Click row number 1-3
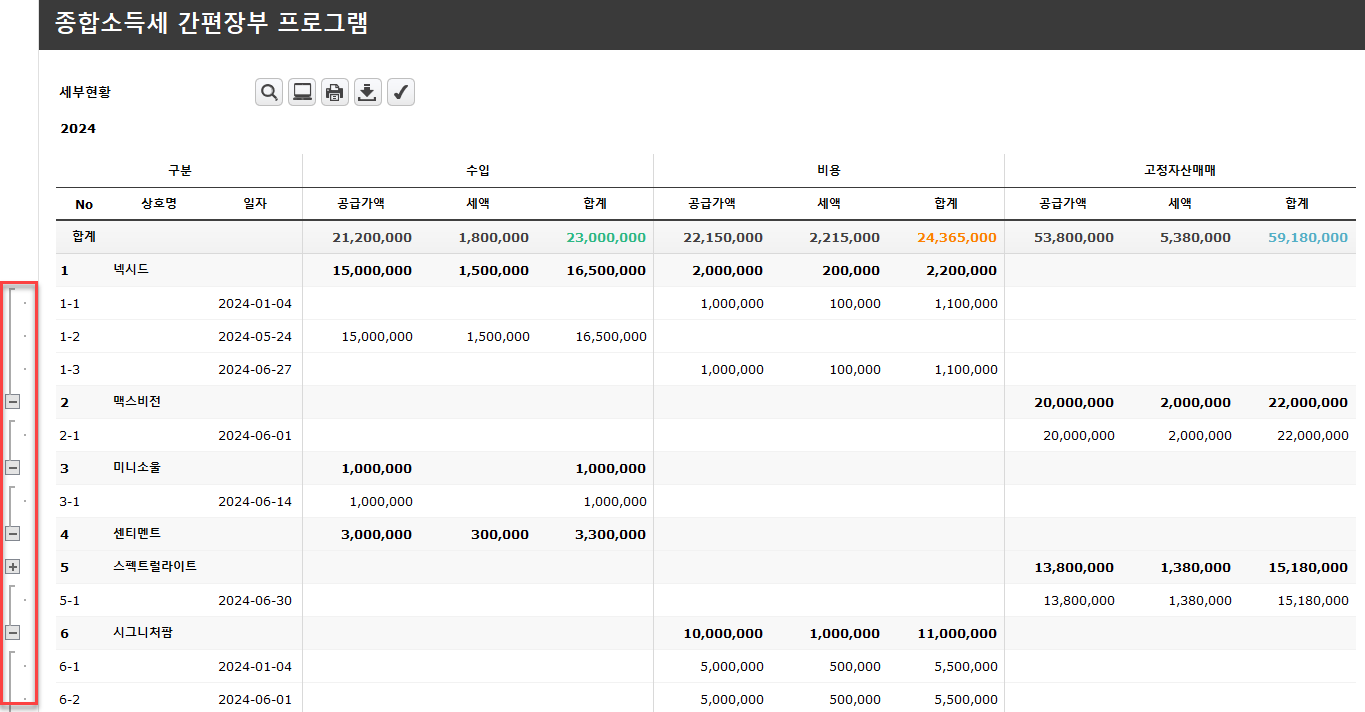Viewport: 1365px width, 712px height. [x=70, y=369]
